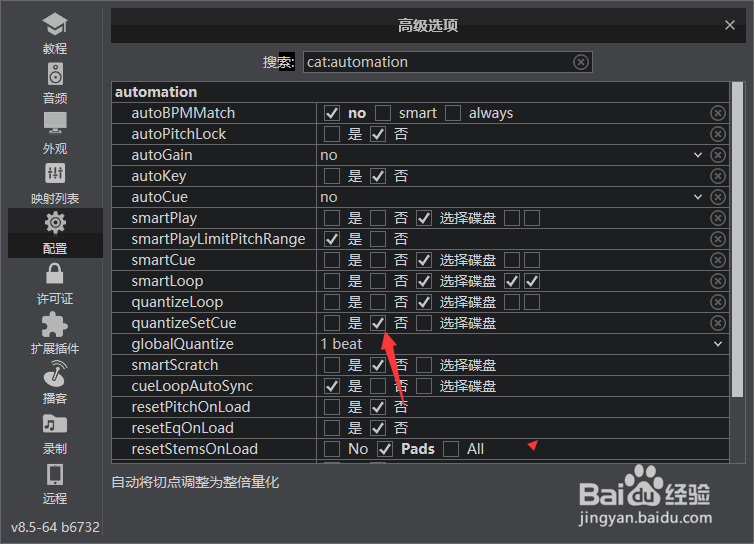Viewport: 754px width, 544px height.
Task: Reset autoPitchLock to default
Action: pos(718,134)
